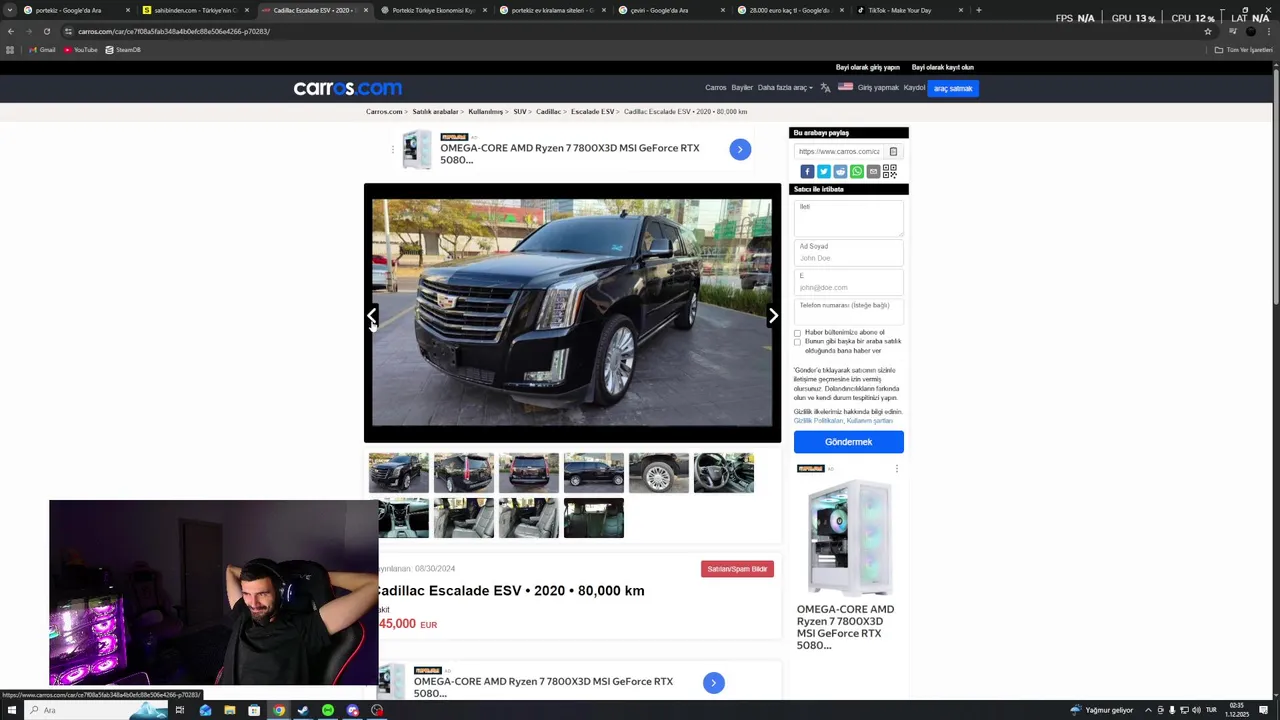Select wheel close-up thumbnail
This screenshot has height=720, width=1280.
pyautogui.click(x=659, y=473)
